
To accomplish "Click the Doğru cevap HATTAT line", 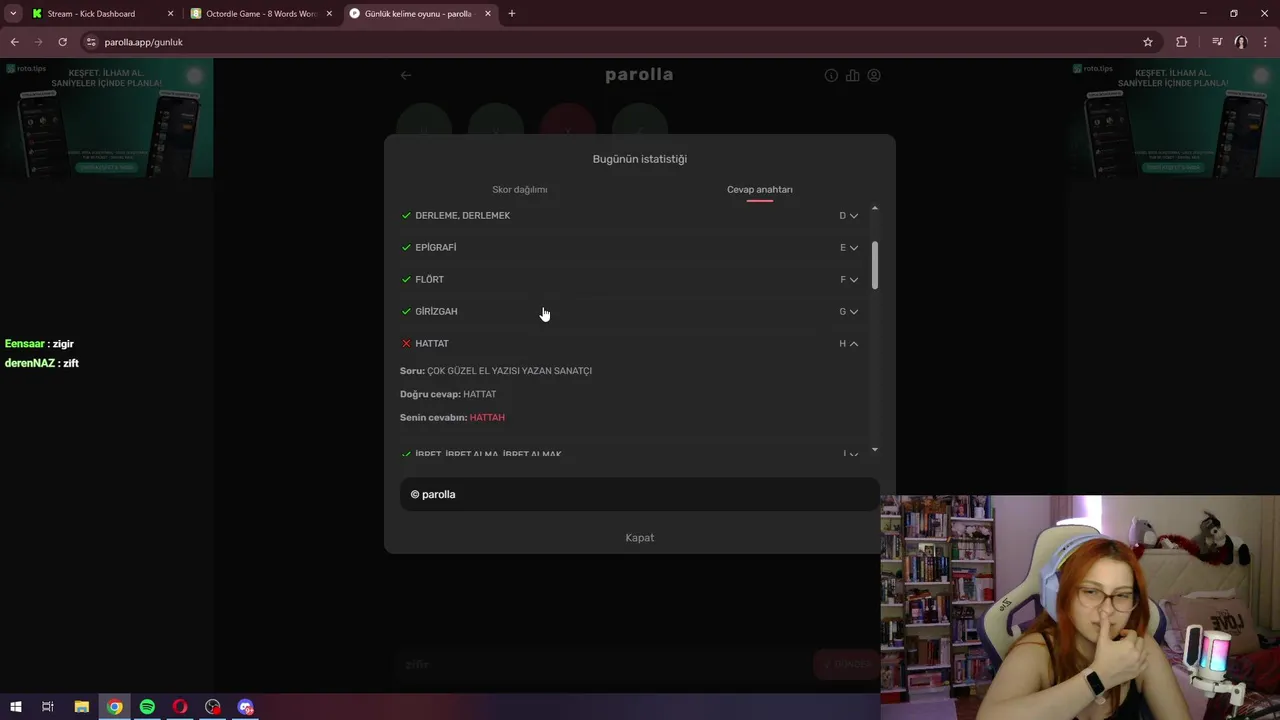I will pyautogui.click(x=448, y=394).
